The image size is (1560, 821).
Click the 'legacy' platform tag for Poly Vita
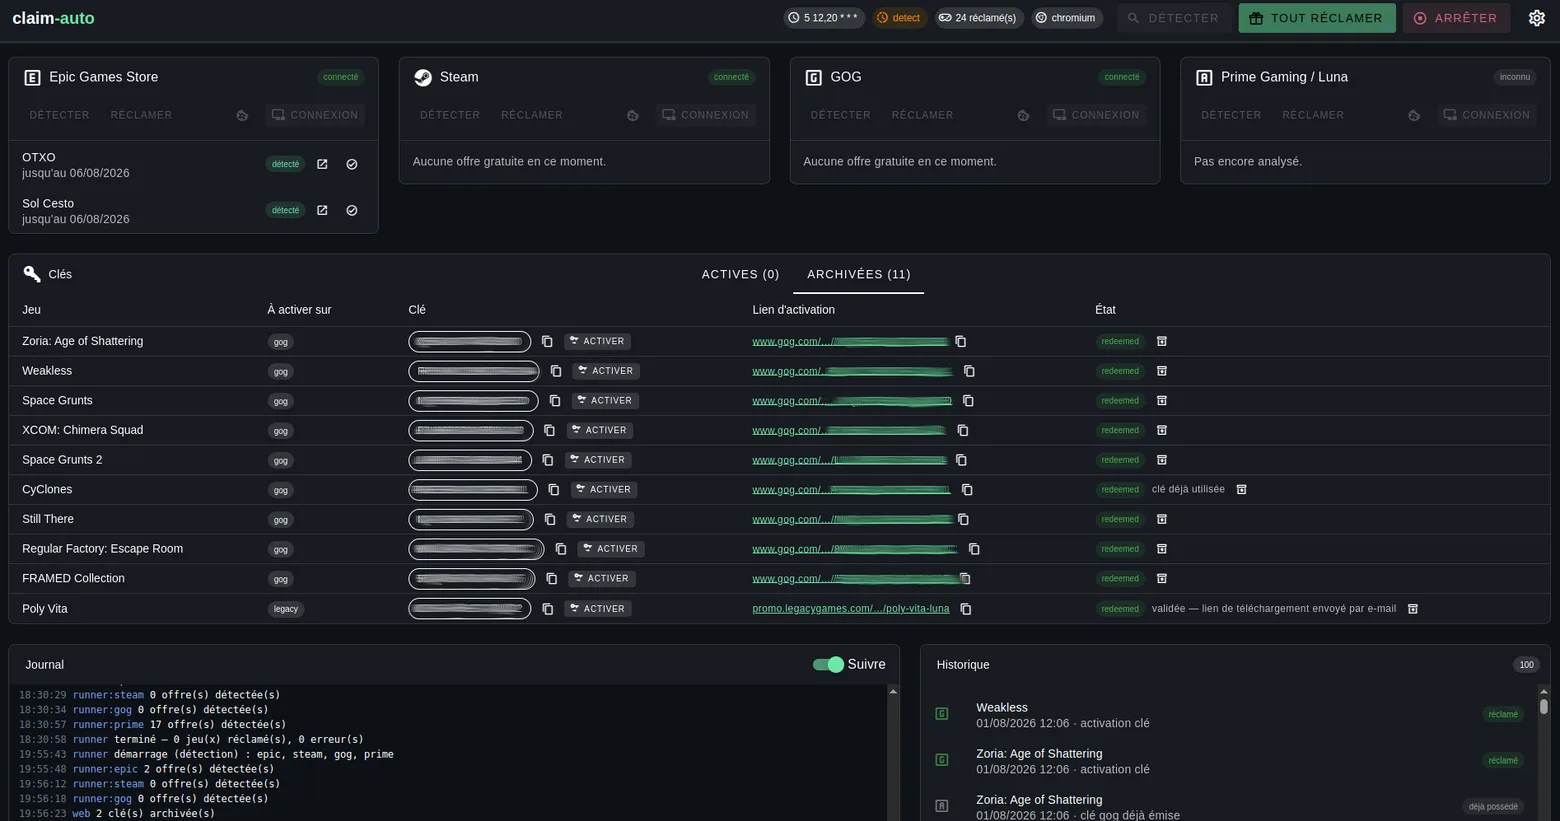click(x=286, y=609)
